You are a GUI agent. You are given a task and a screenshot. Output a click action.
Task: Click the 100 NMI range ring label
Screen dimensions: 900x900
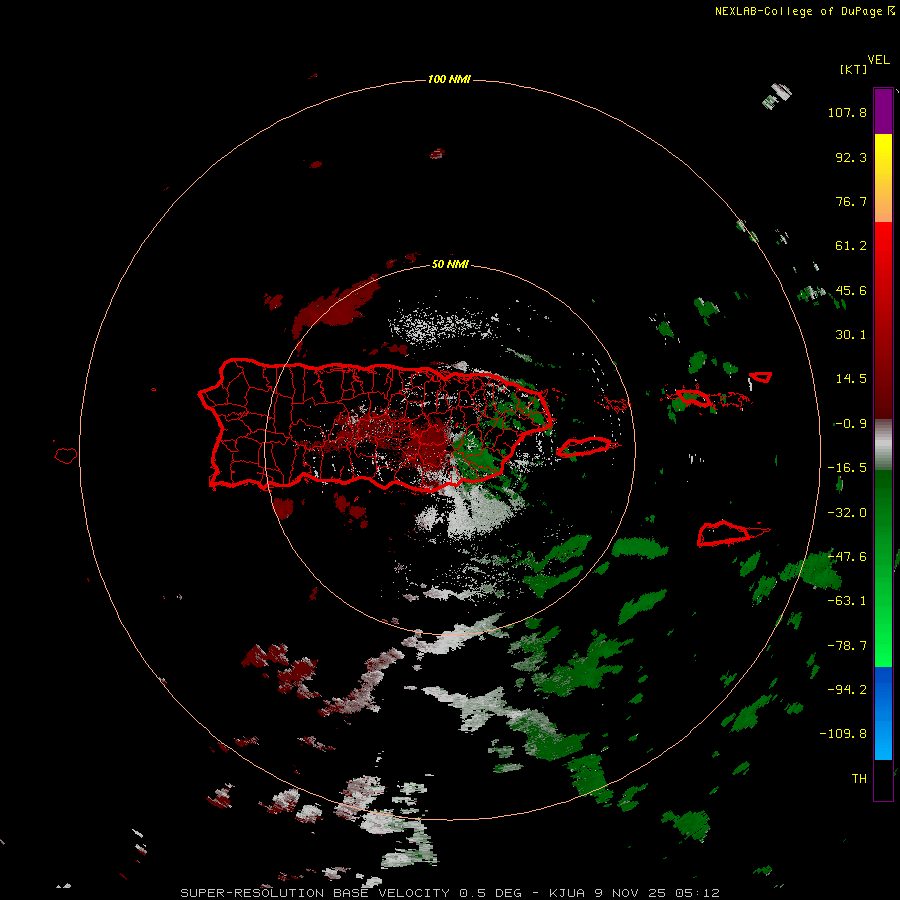point(449,79)
